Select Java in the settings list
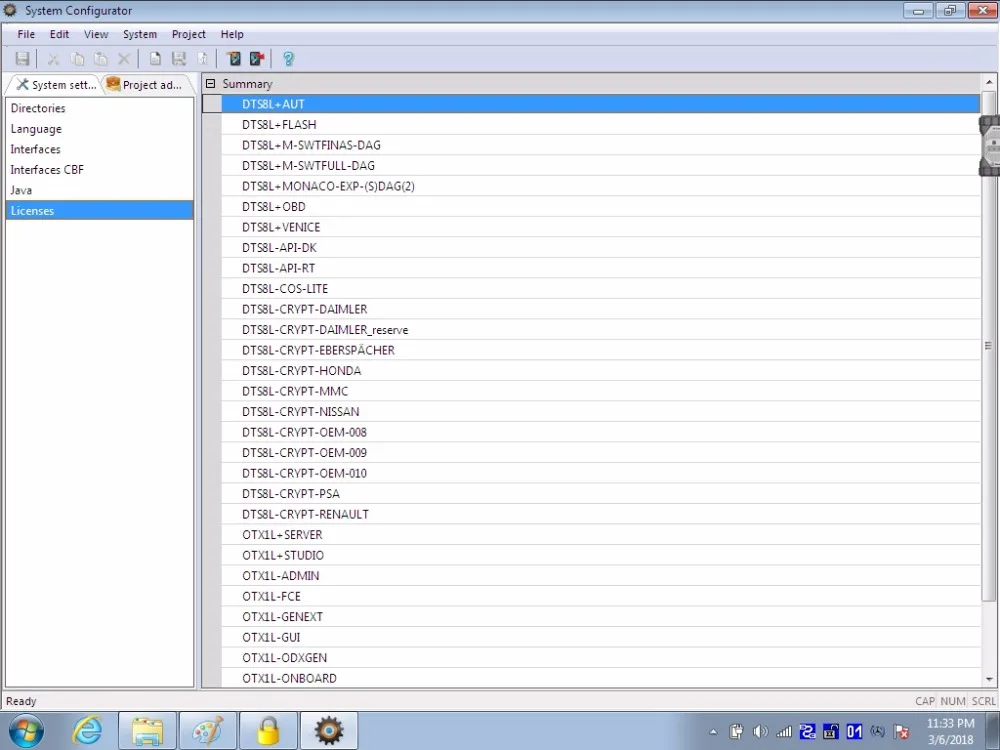1000x750 pixels. [99, 189]
